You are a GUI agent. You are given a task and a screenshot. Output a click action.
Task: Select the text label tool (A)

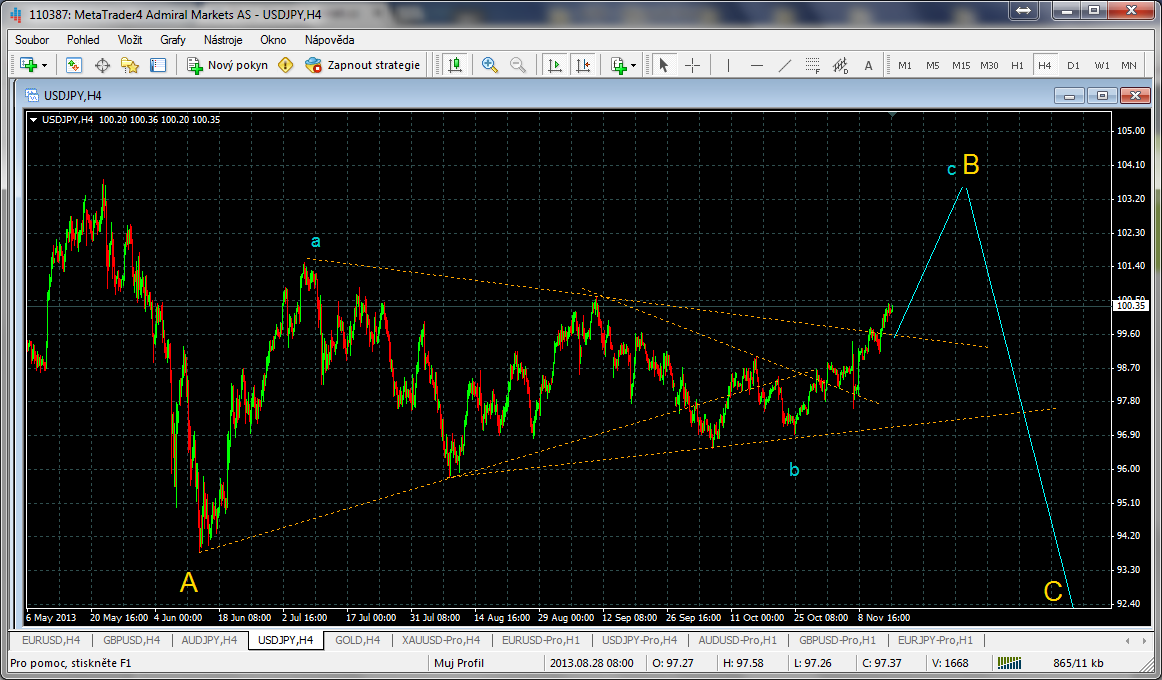click(x=868, y=65)
